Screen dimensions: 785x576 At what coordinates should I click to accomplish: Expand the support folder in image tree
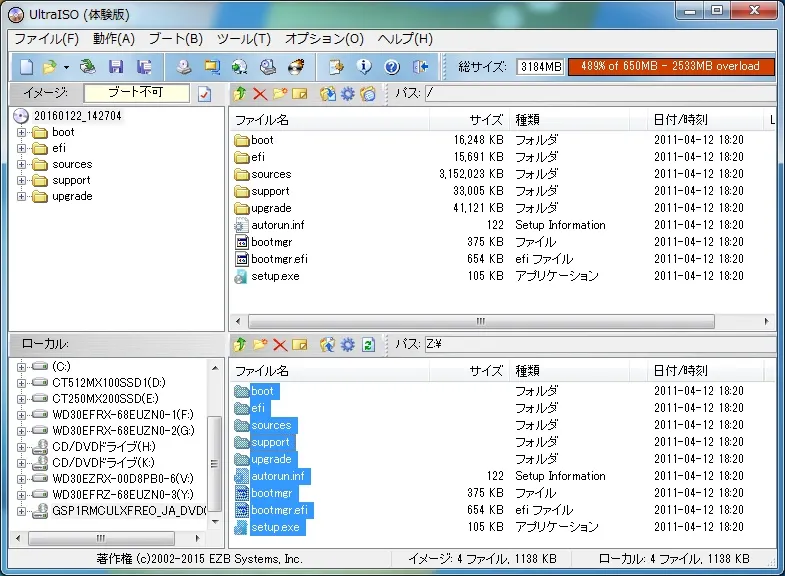tap(22, 181)
